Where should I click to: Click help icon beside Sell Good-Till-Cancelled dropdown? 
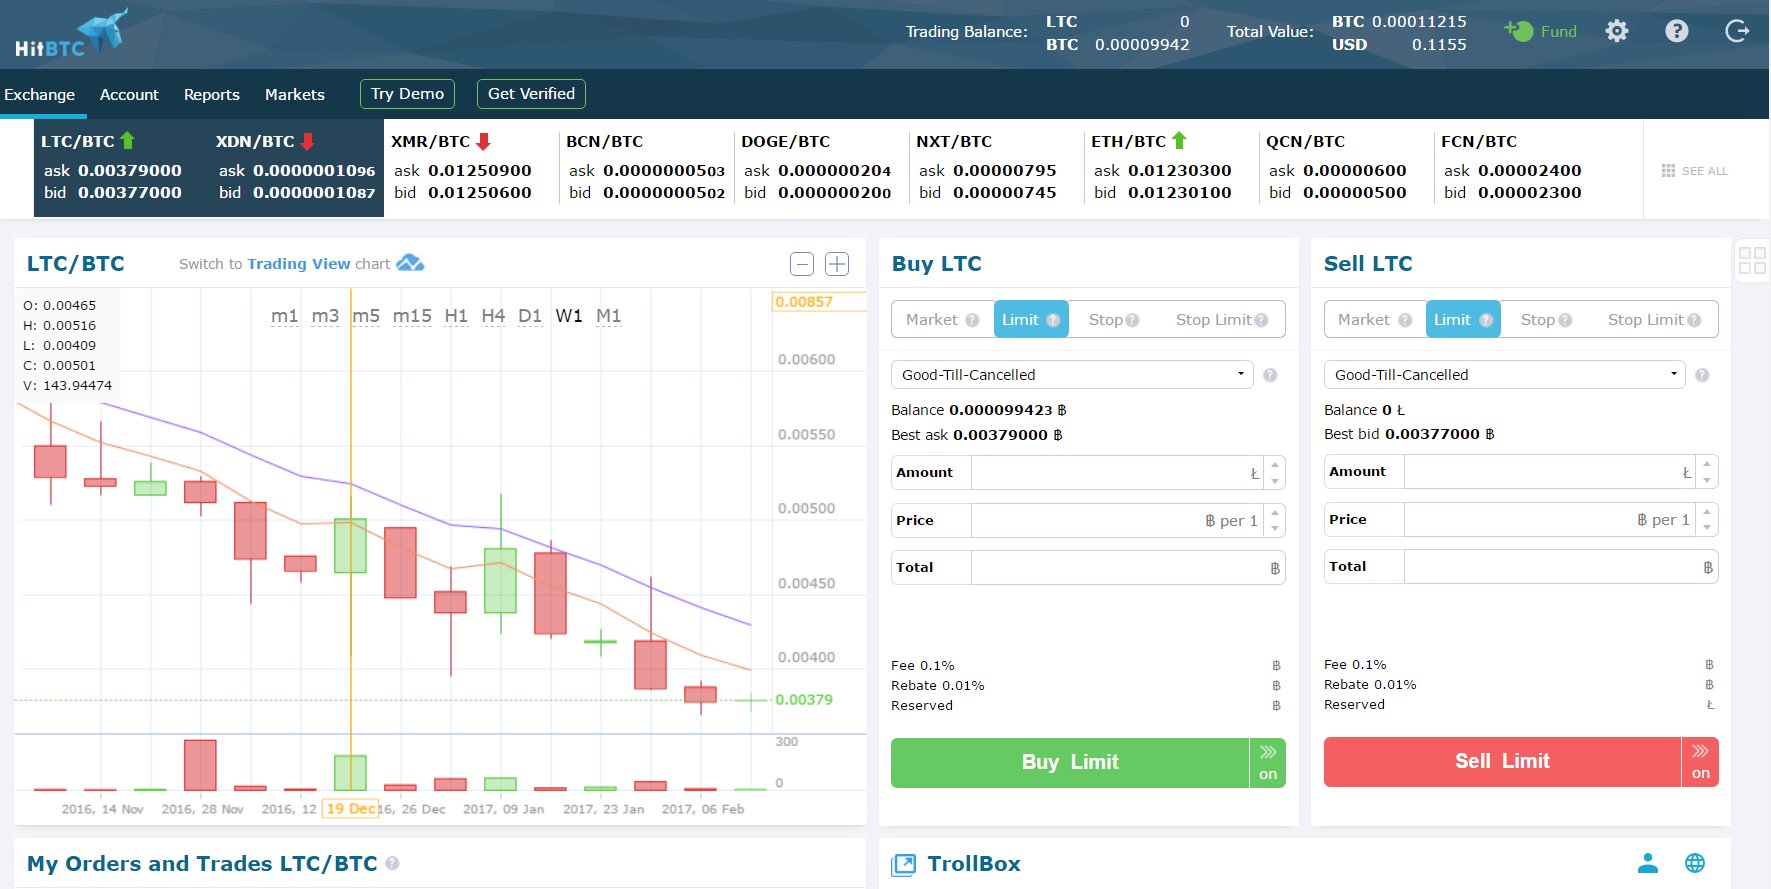coord(1702,375)
